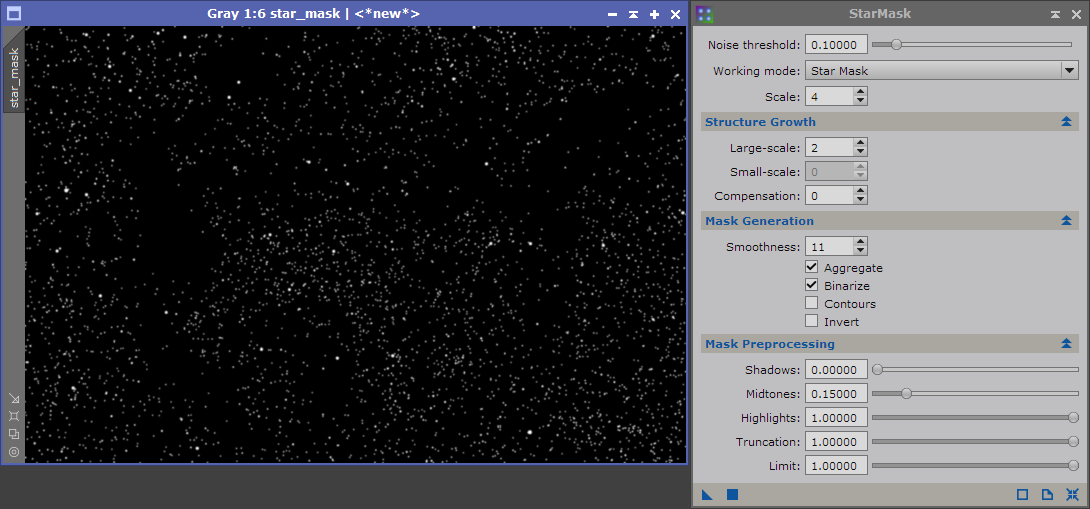This screenshot has width=1090, height=509.
Task: Shade the star_mask image window
Action: click(x=633, y=15)
